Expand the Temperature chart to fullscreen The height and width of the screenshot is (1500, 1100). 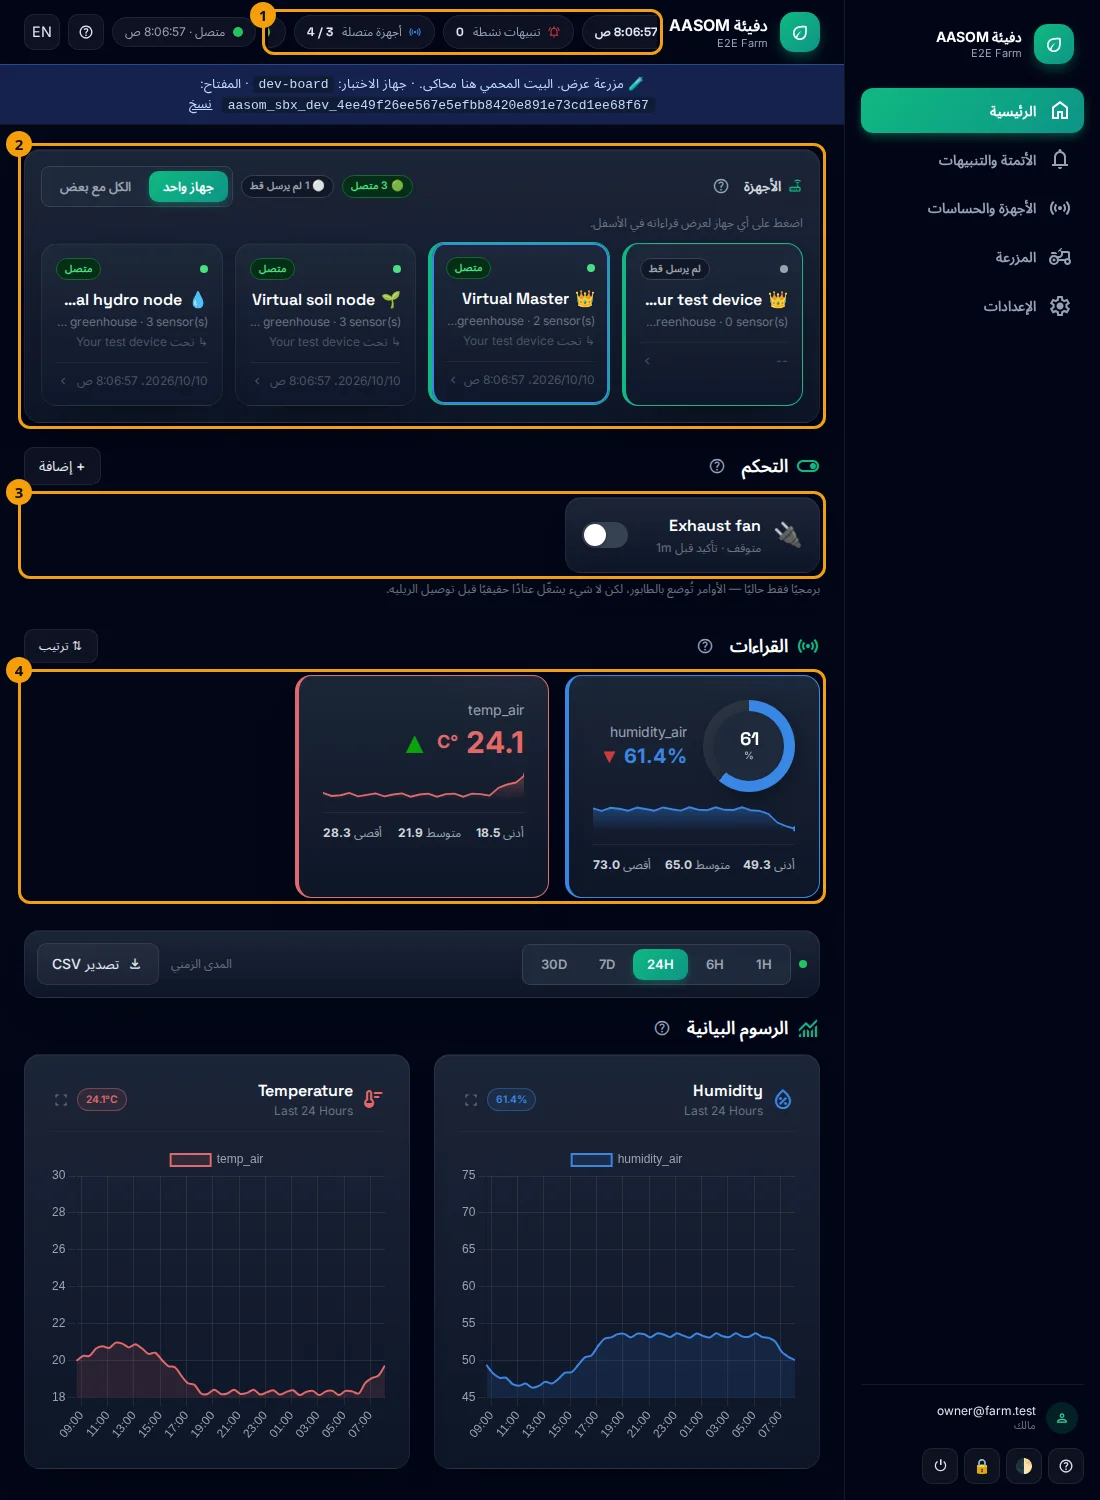coord(61,1100)
